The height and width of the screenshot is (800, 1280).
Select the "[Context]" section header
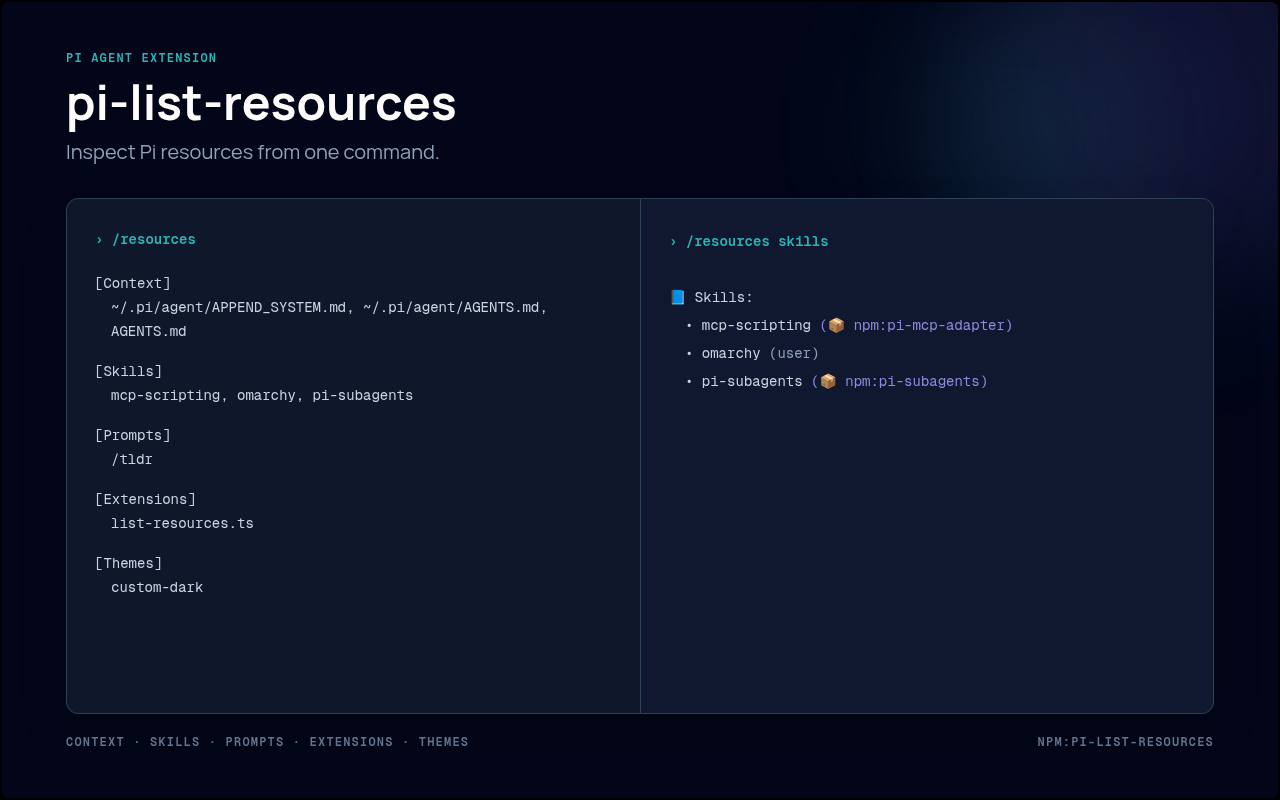(133, 284)
